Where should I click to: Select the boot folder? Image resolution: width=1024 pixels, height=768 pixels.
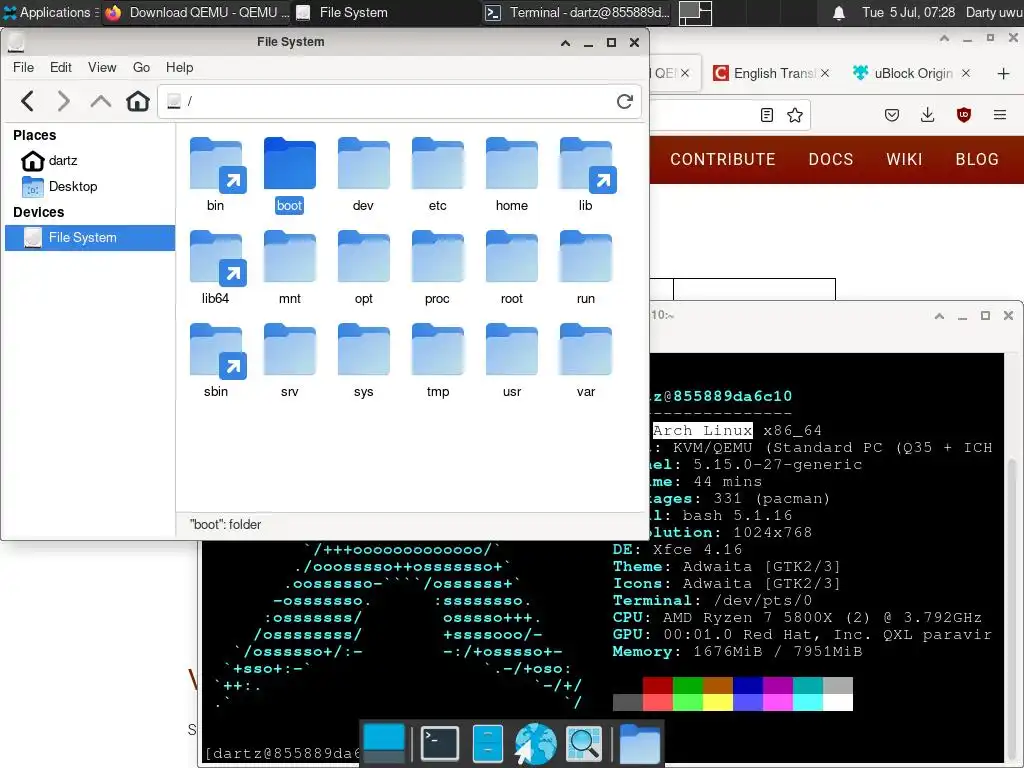(x=290, y=175)
